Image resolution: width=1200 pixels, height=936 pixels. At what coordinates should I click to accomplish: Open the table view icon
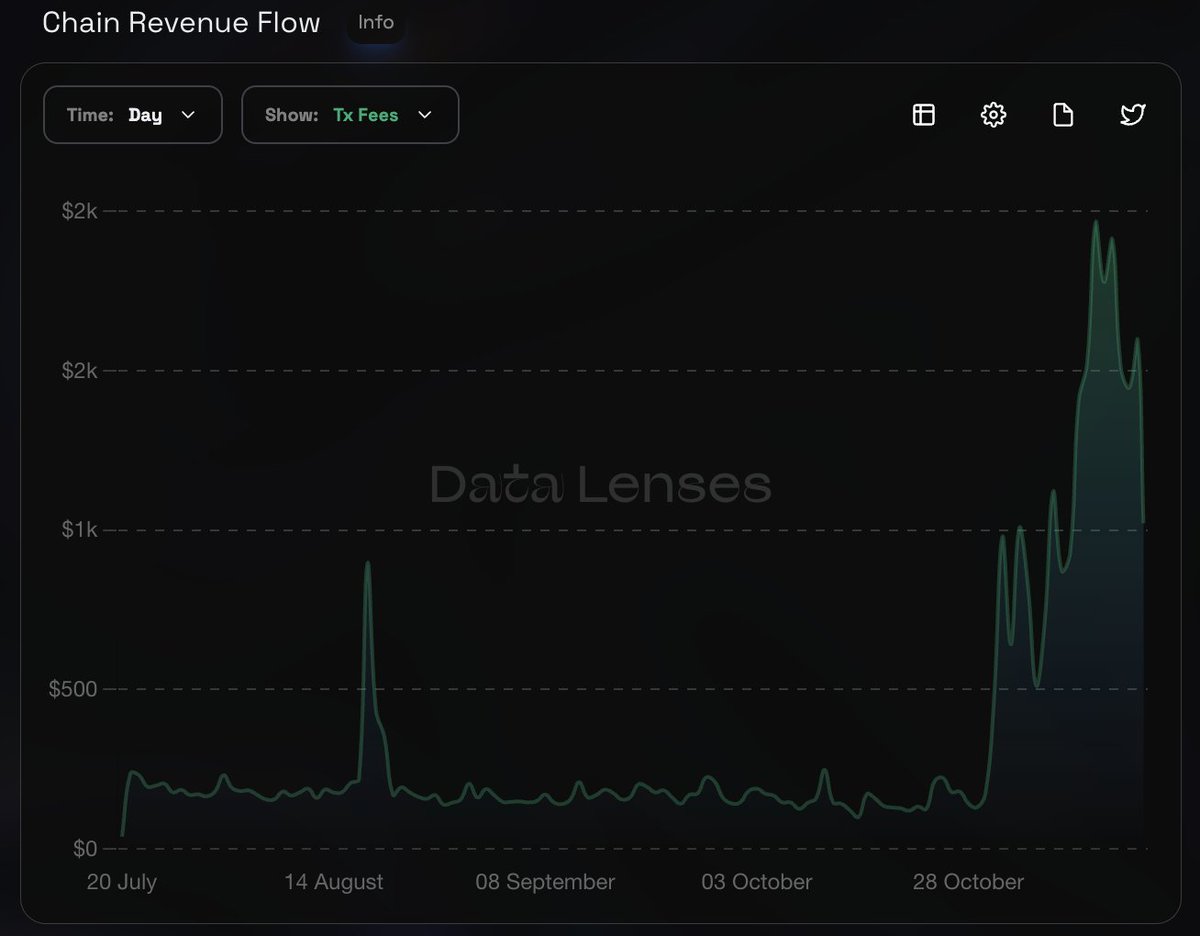coord(924,115)
